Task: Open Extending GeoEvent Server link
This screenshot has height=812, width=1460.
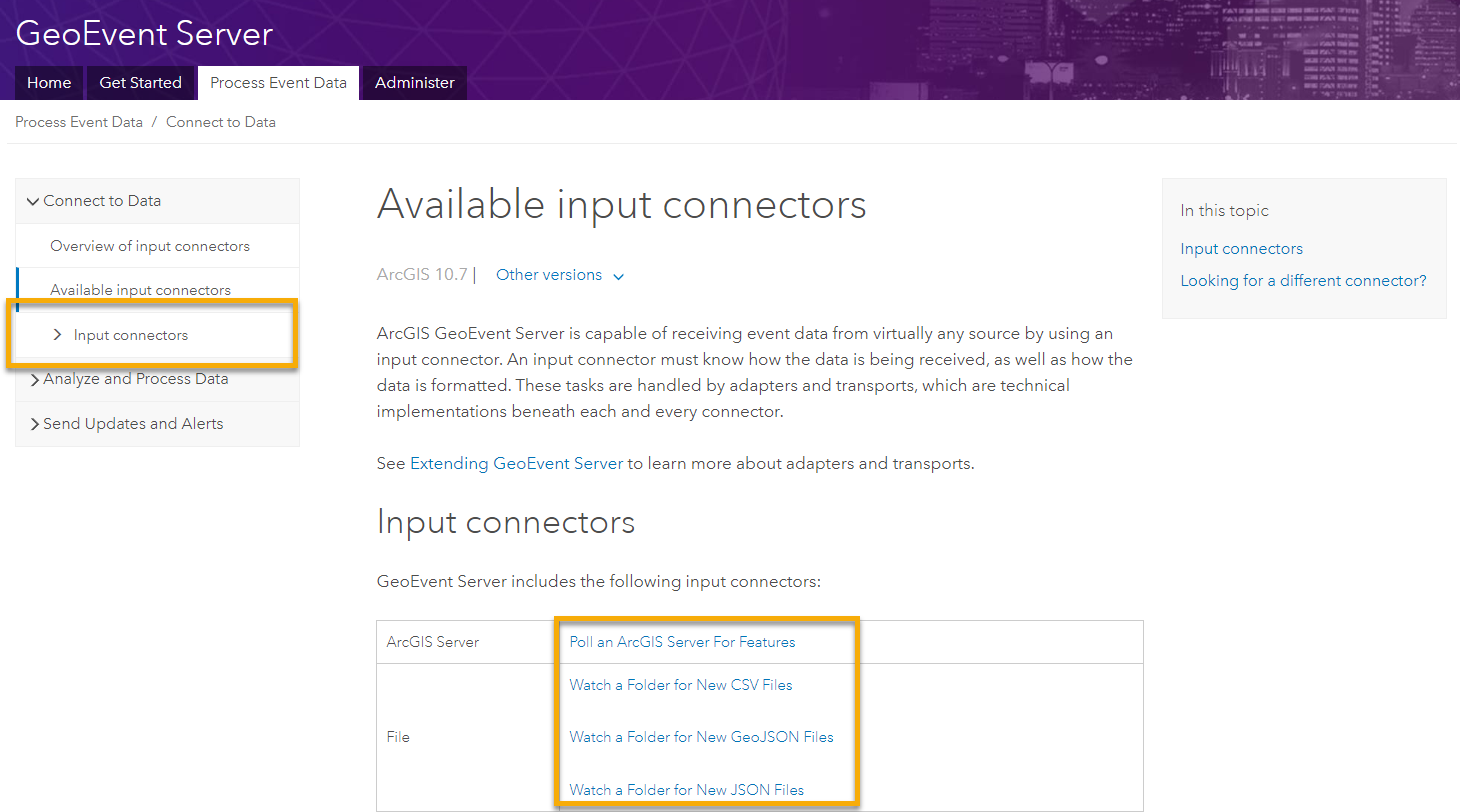Action: point(516,464)
